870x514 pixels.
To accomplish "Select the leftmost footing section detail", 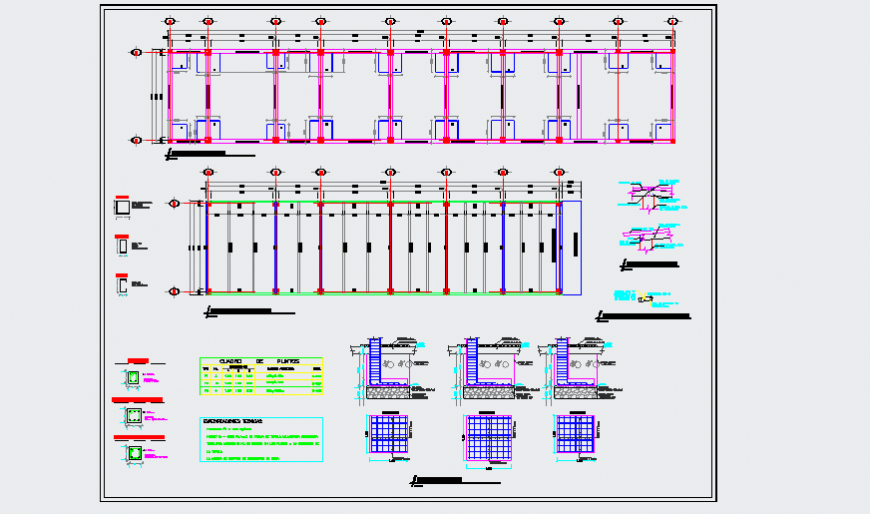I will 388,368.
